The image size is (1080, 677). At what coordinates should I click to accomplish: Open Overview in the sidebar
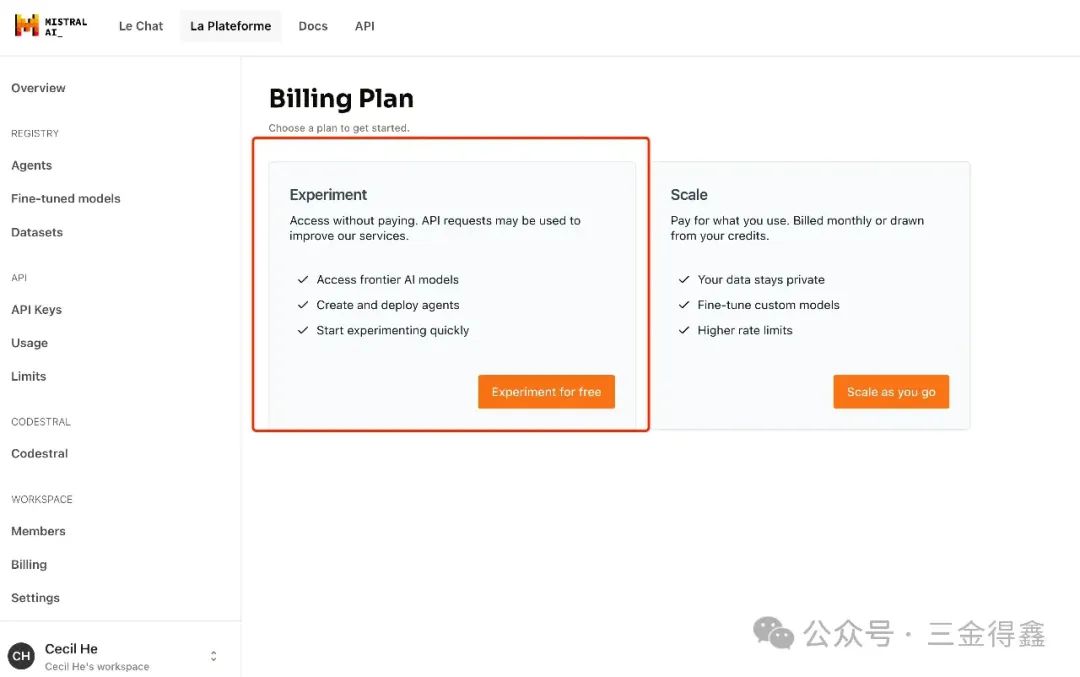(x=38, y=88)
